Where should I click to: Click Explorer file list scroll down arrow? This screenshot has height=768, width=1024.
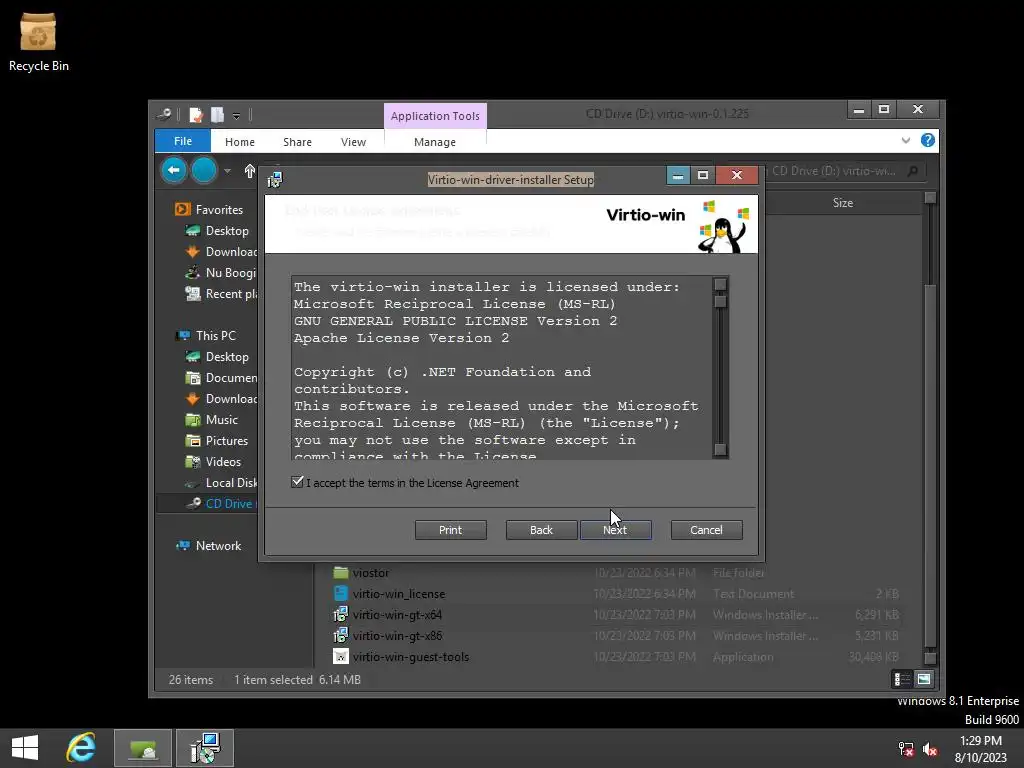coord(930,658)
